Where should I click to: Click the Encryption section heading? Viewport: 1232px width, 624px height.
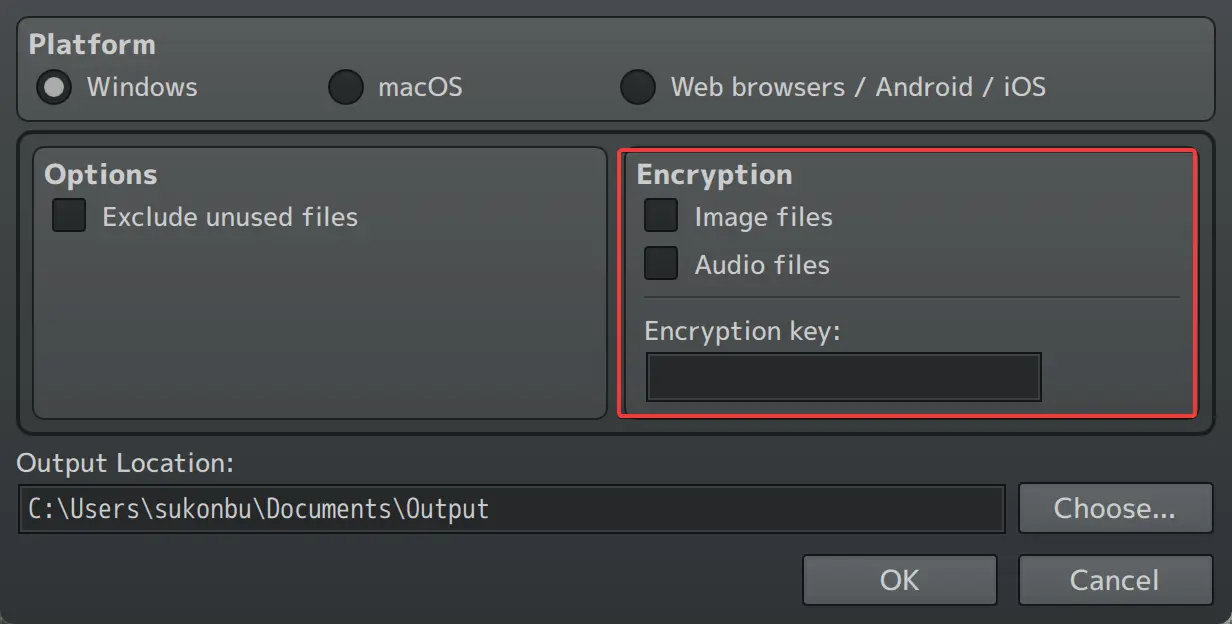click(x=714, y=175)
